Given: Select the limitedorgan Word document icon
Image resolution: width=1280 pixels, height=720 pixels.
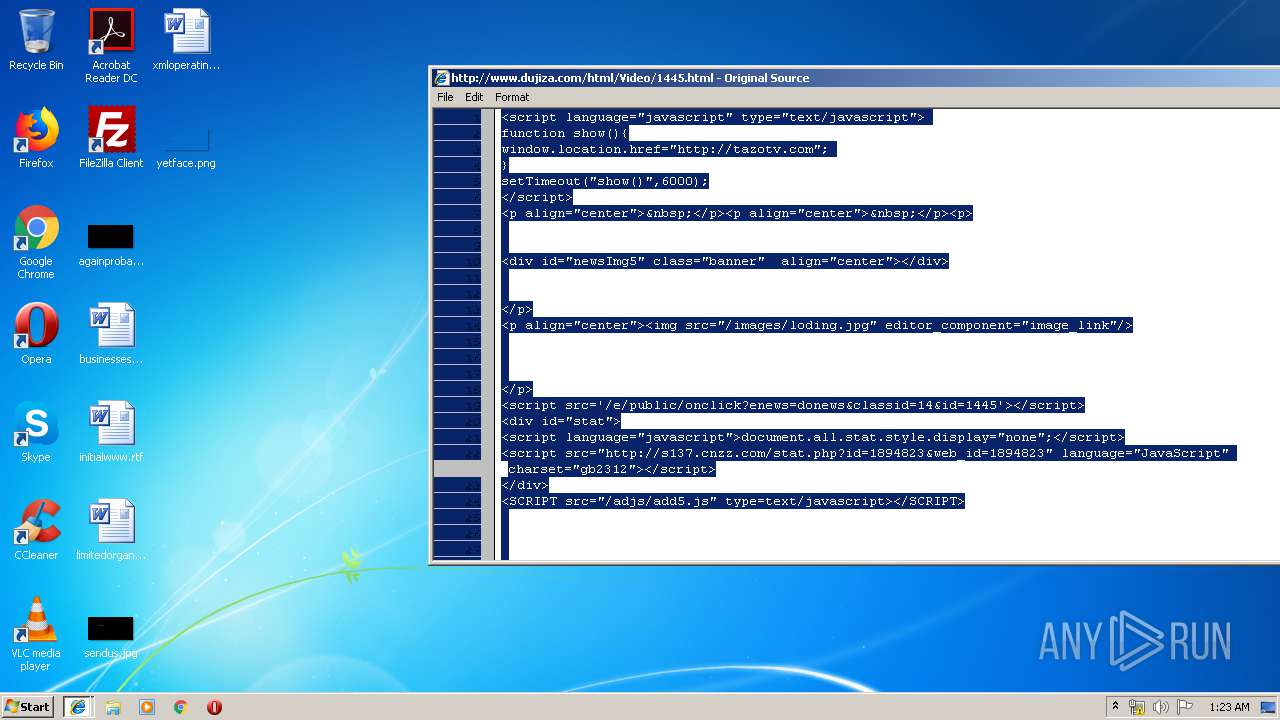Looking at the screenshot, I should pos(111,530).
